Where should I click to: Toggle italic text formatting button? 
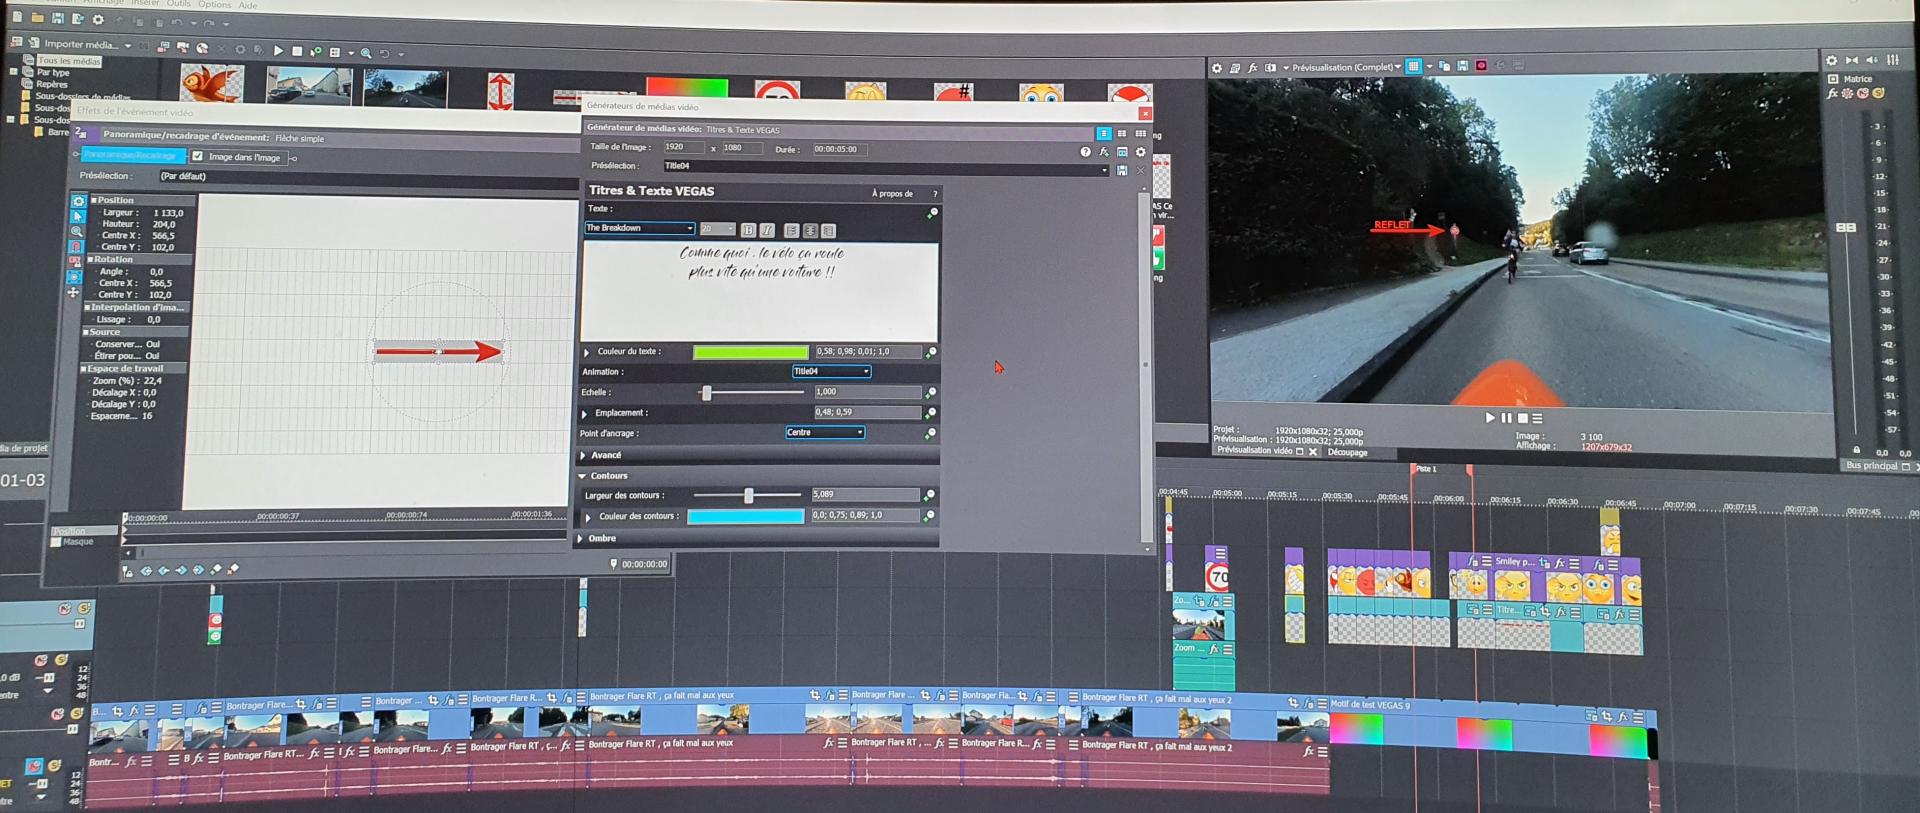tap(767, 230)
